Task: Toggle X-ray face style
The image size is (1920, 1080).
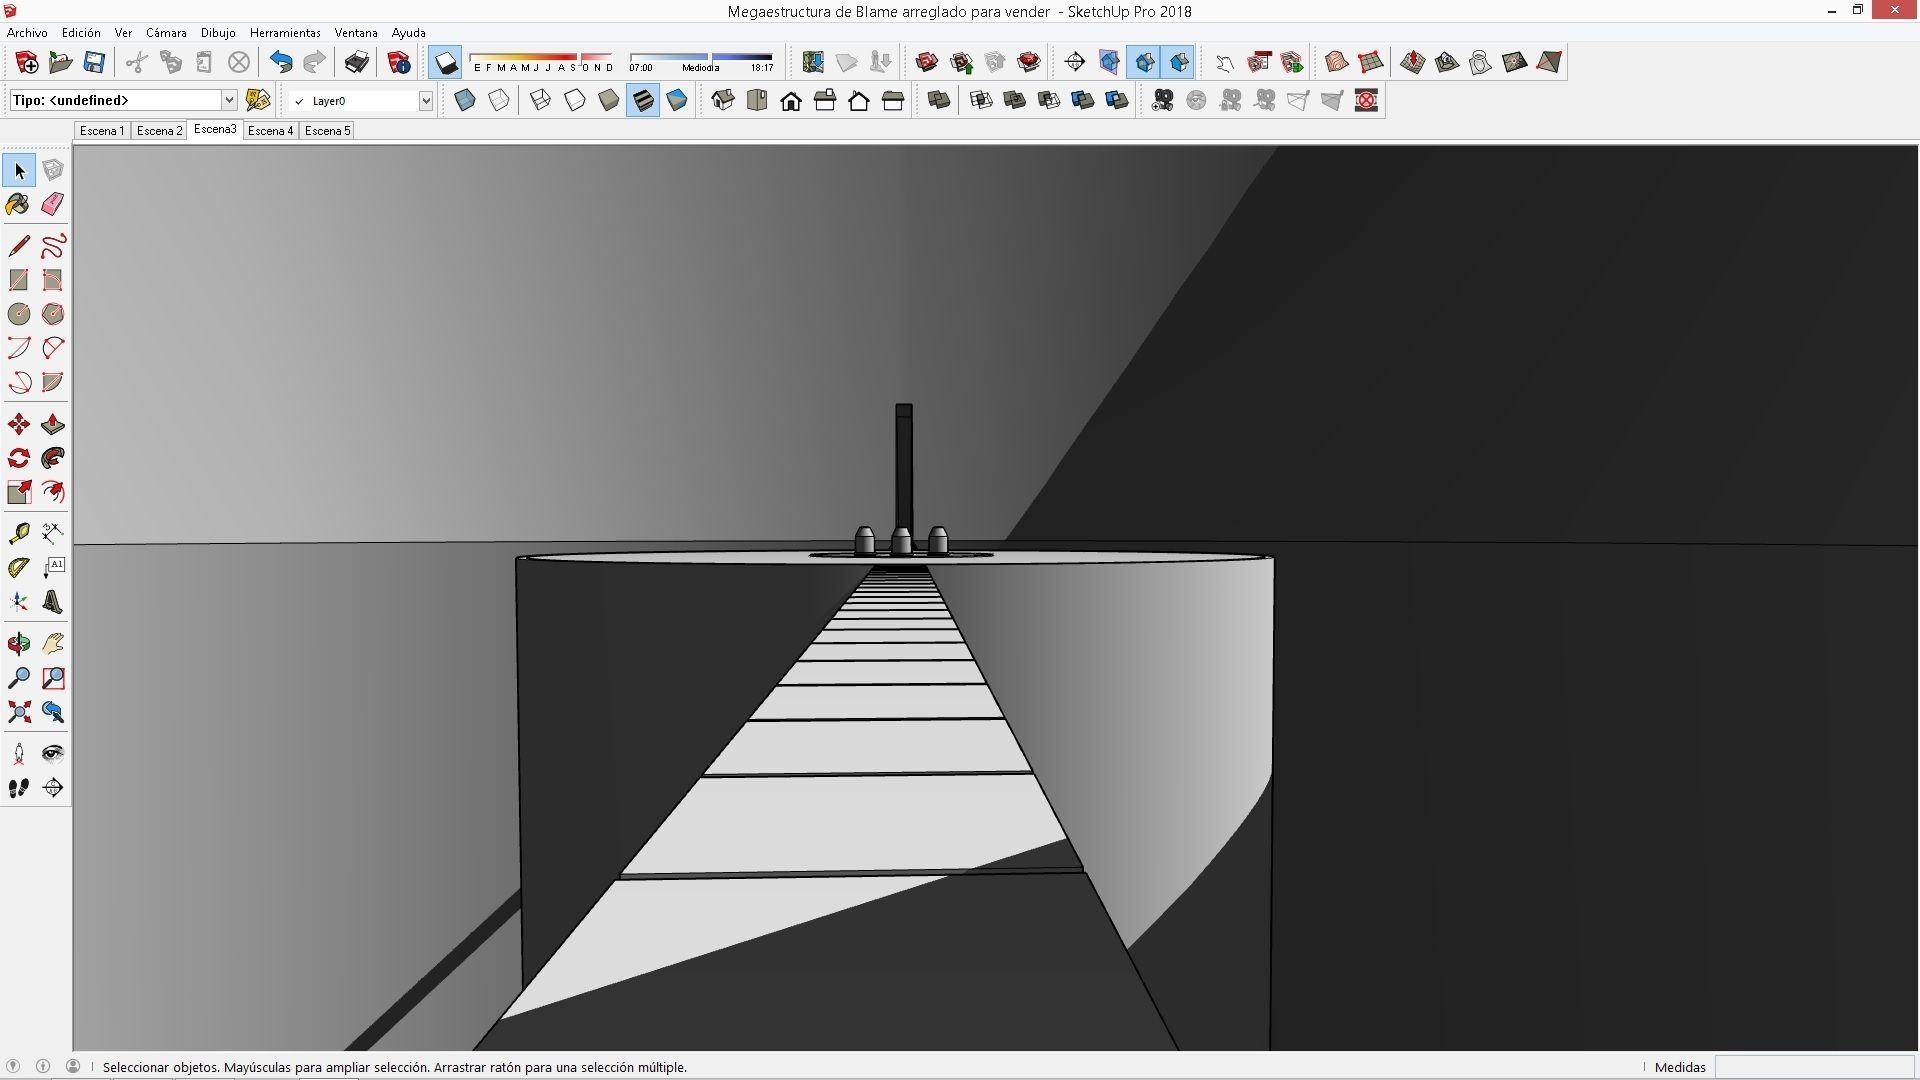Action: pos(465,101)
